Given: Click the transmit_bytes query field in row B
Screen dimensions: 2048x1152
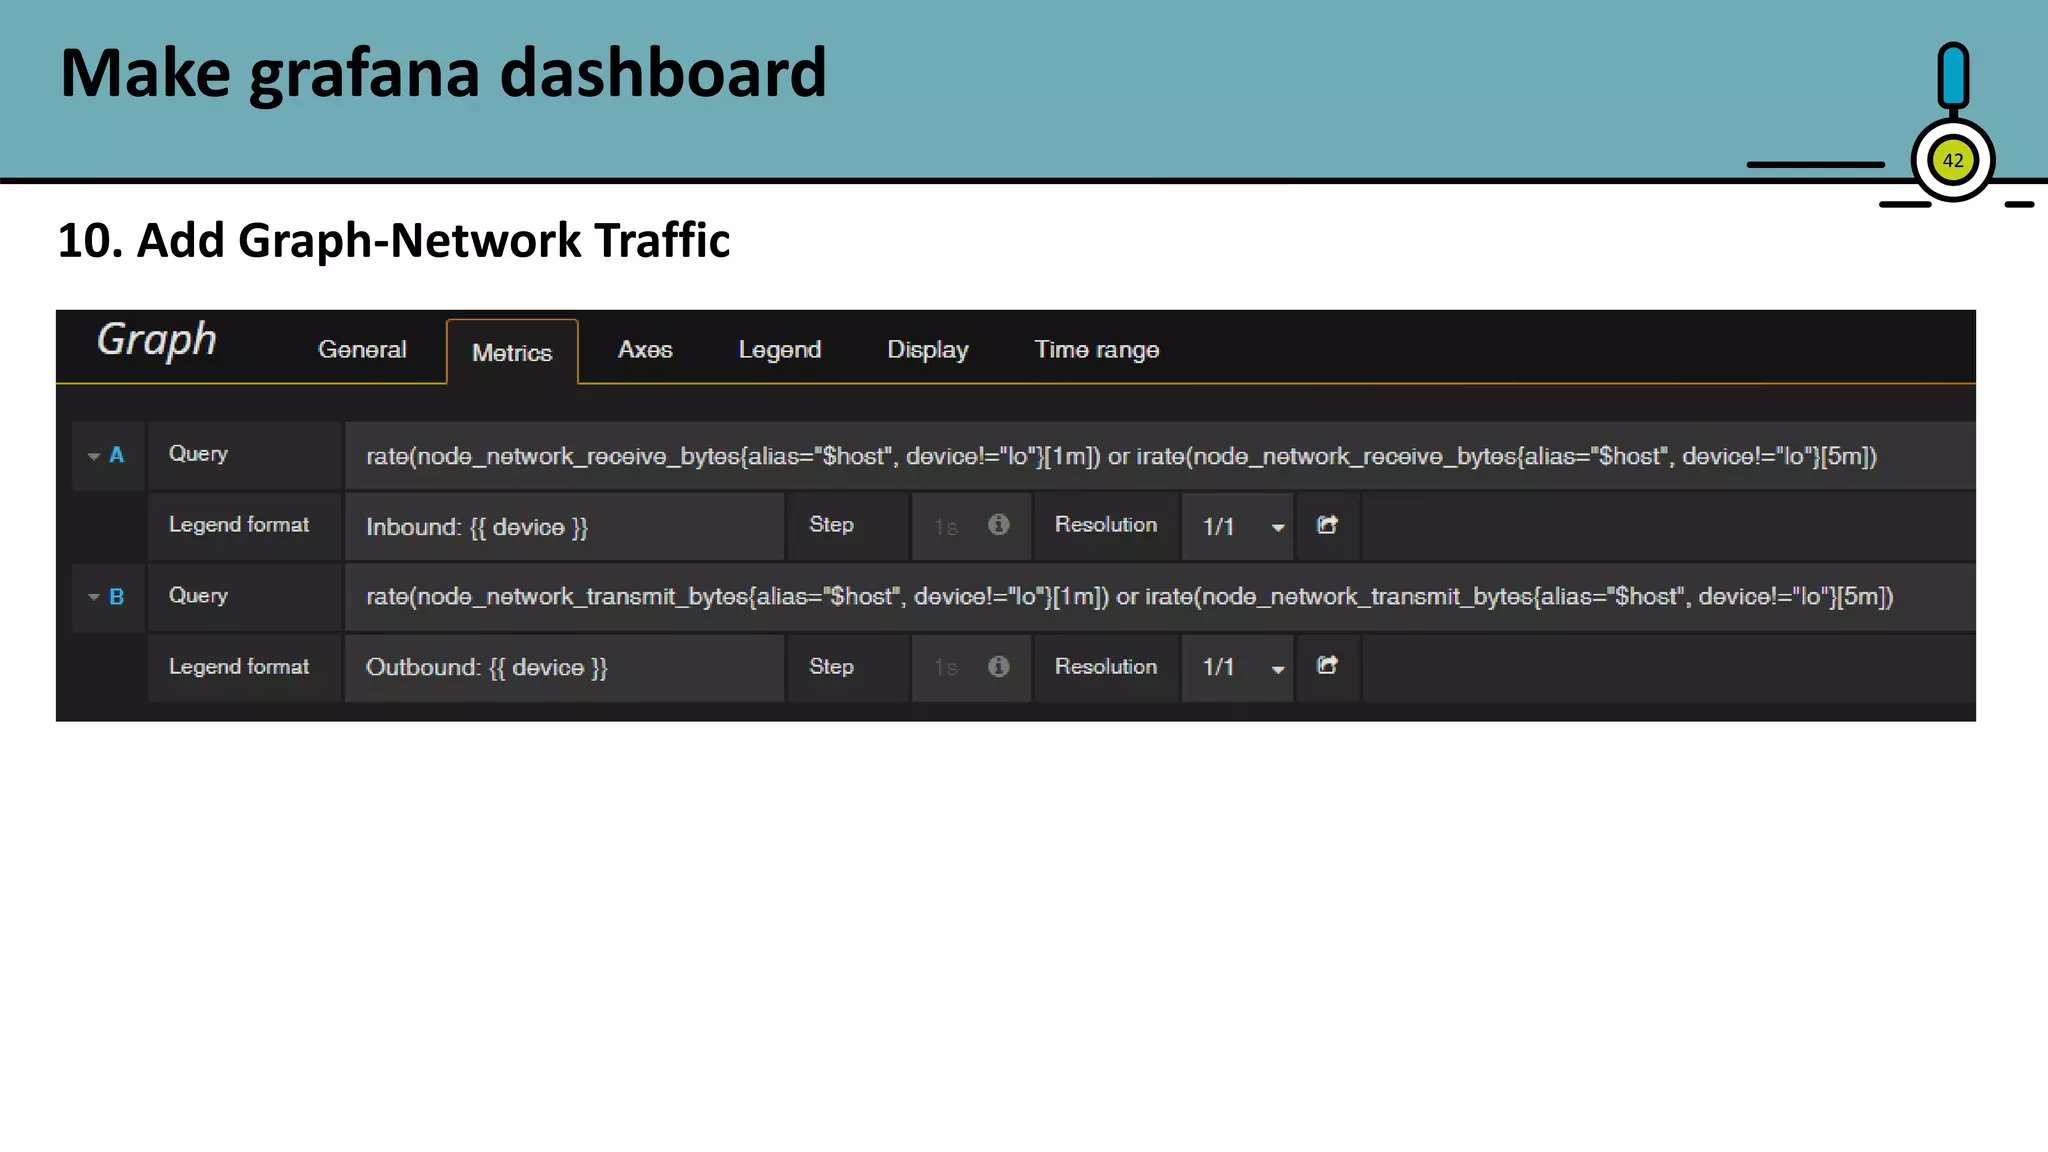Looking at the screenshot, I should (x=1128, y=597).
